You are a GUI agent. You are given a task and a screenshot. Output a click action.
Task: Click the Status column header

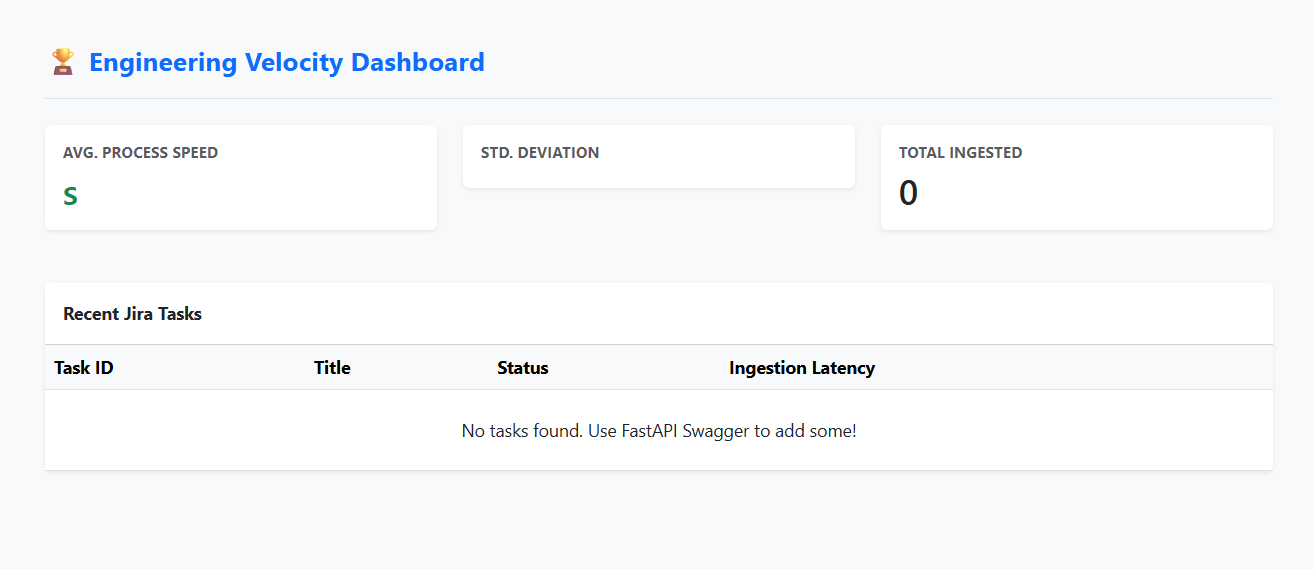pyautogui.click(x=523, y=368)
